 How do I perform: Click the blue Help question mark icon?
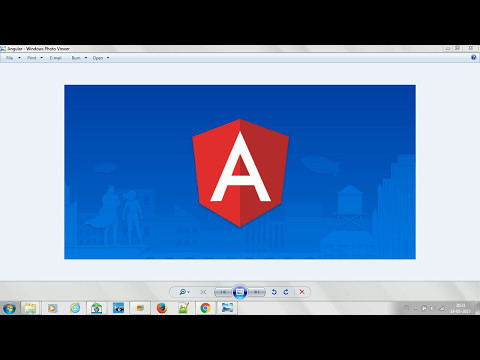[x=474, y=58]
